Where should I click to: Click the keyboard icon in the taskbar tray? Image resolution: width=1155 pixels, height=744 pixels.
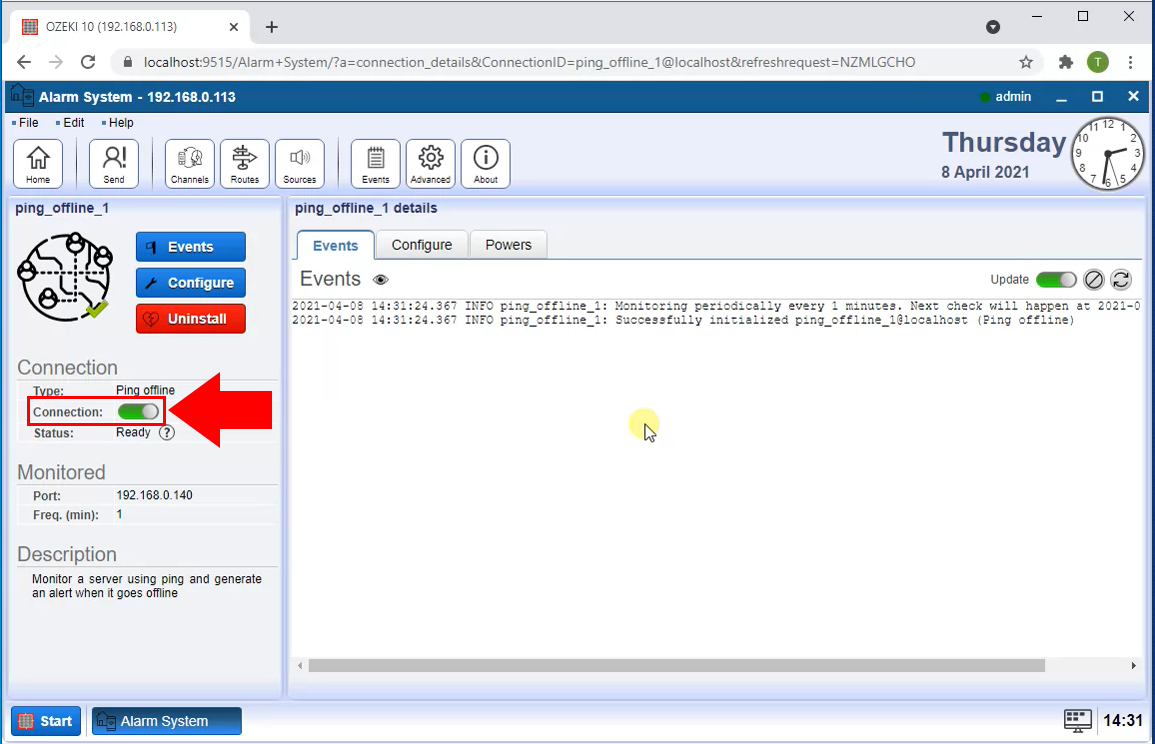(x=1078, y=720)
